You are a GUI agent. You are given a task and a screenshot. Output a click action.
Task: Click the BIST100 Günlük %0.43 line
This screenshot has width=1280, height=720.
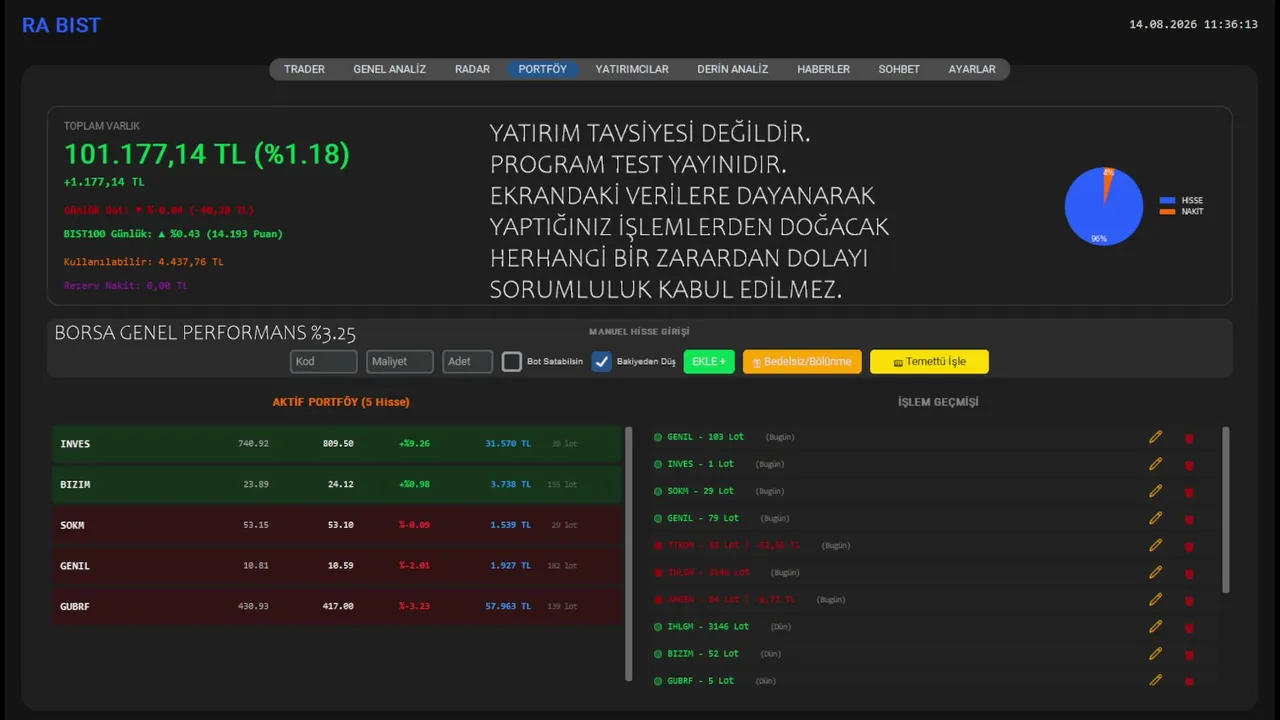[x=173, y=234]
